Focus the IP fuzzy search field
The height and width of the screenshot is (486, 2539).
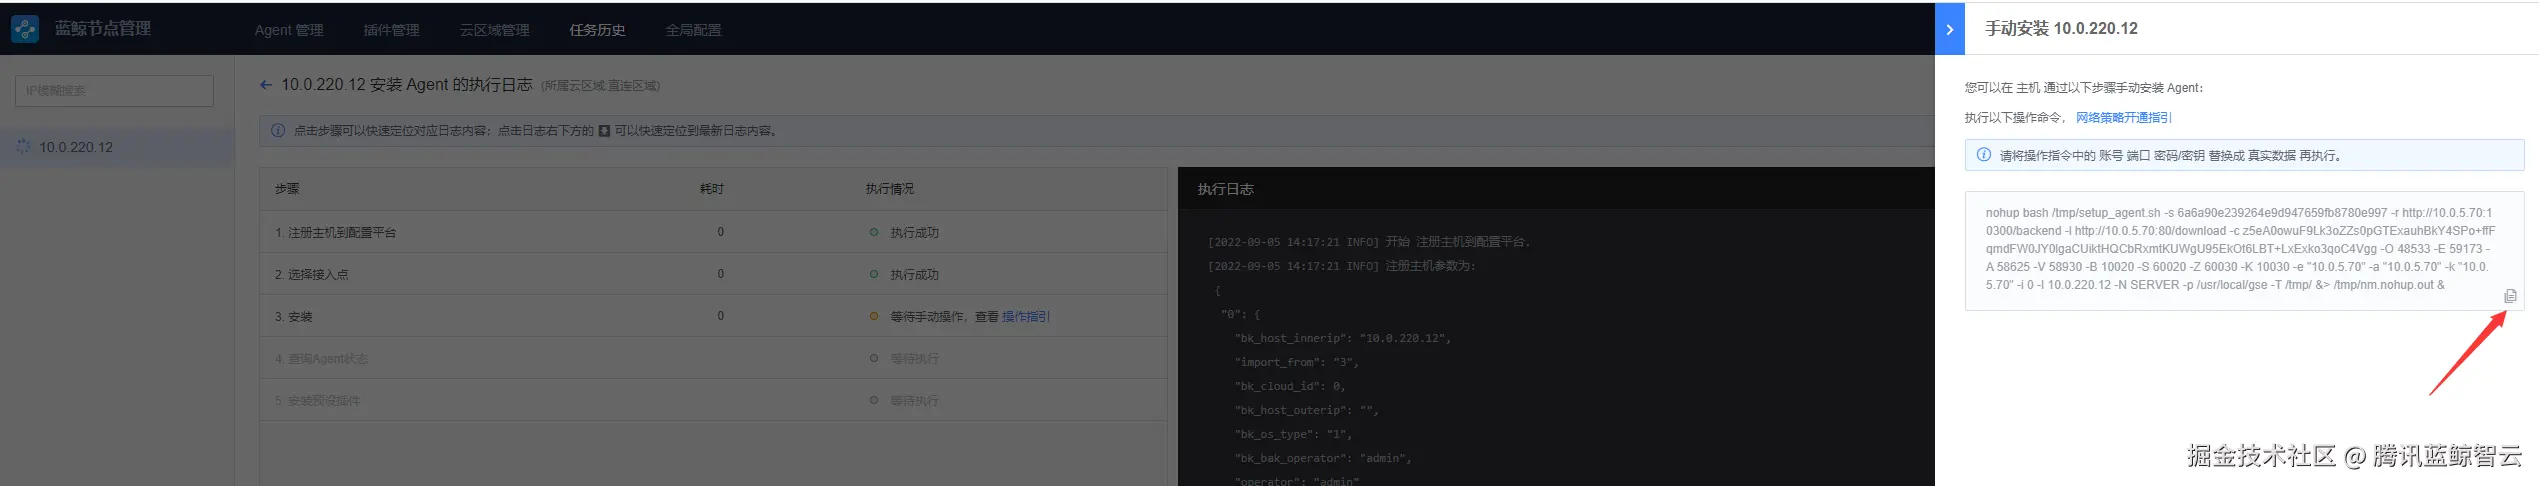pyautogui.click(x=114, y=91)
